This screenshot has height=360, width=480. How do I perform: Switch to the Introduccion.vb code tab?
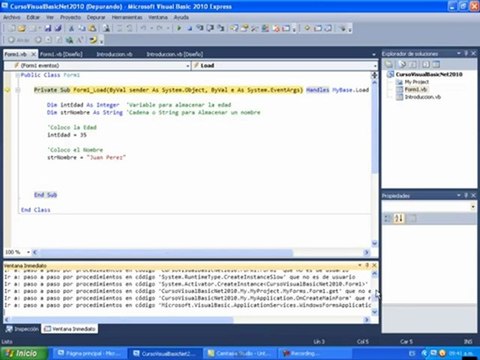click(114, 54)
